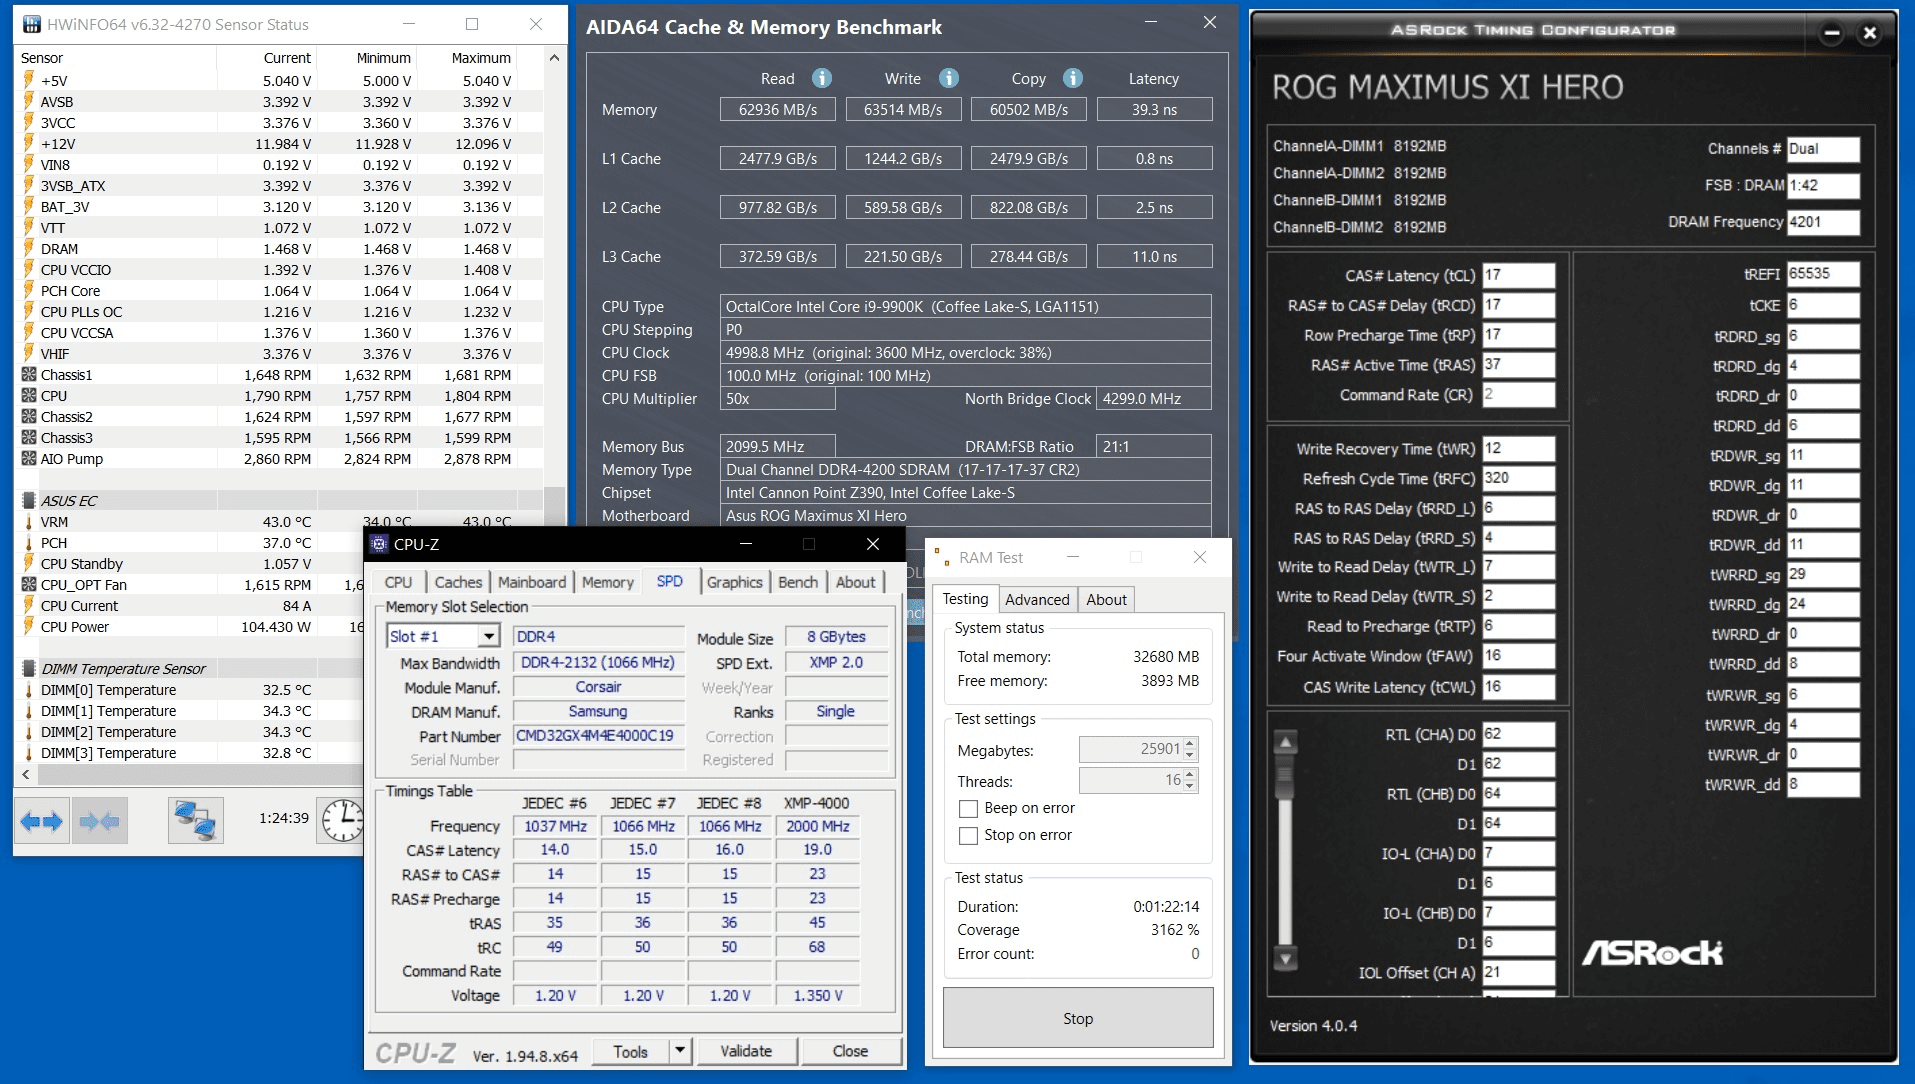
Task: Click thermometer icon beside VRM row
Action: pyautogui.click(x=29, y=521)
